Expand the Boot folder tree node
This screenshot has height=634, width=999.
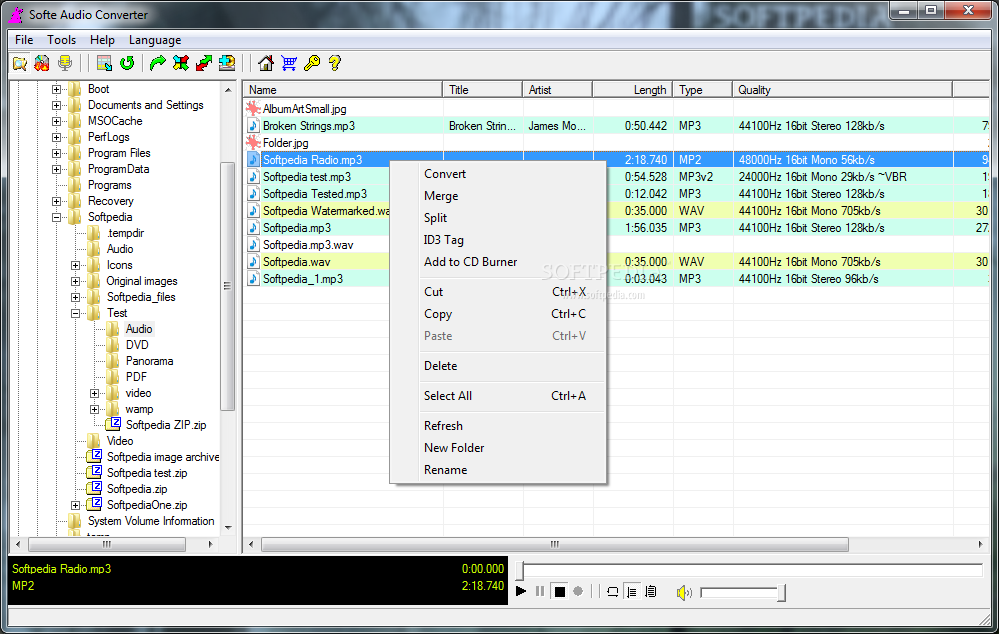pos(57,89)
